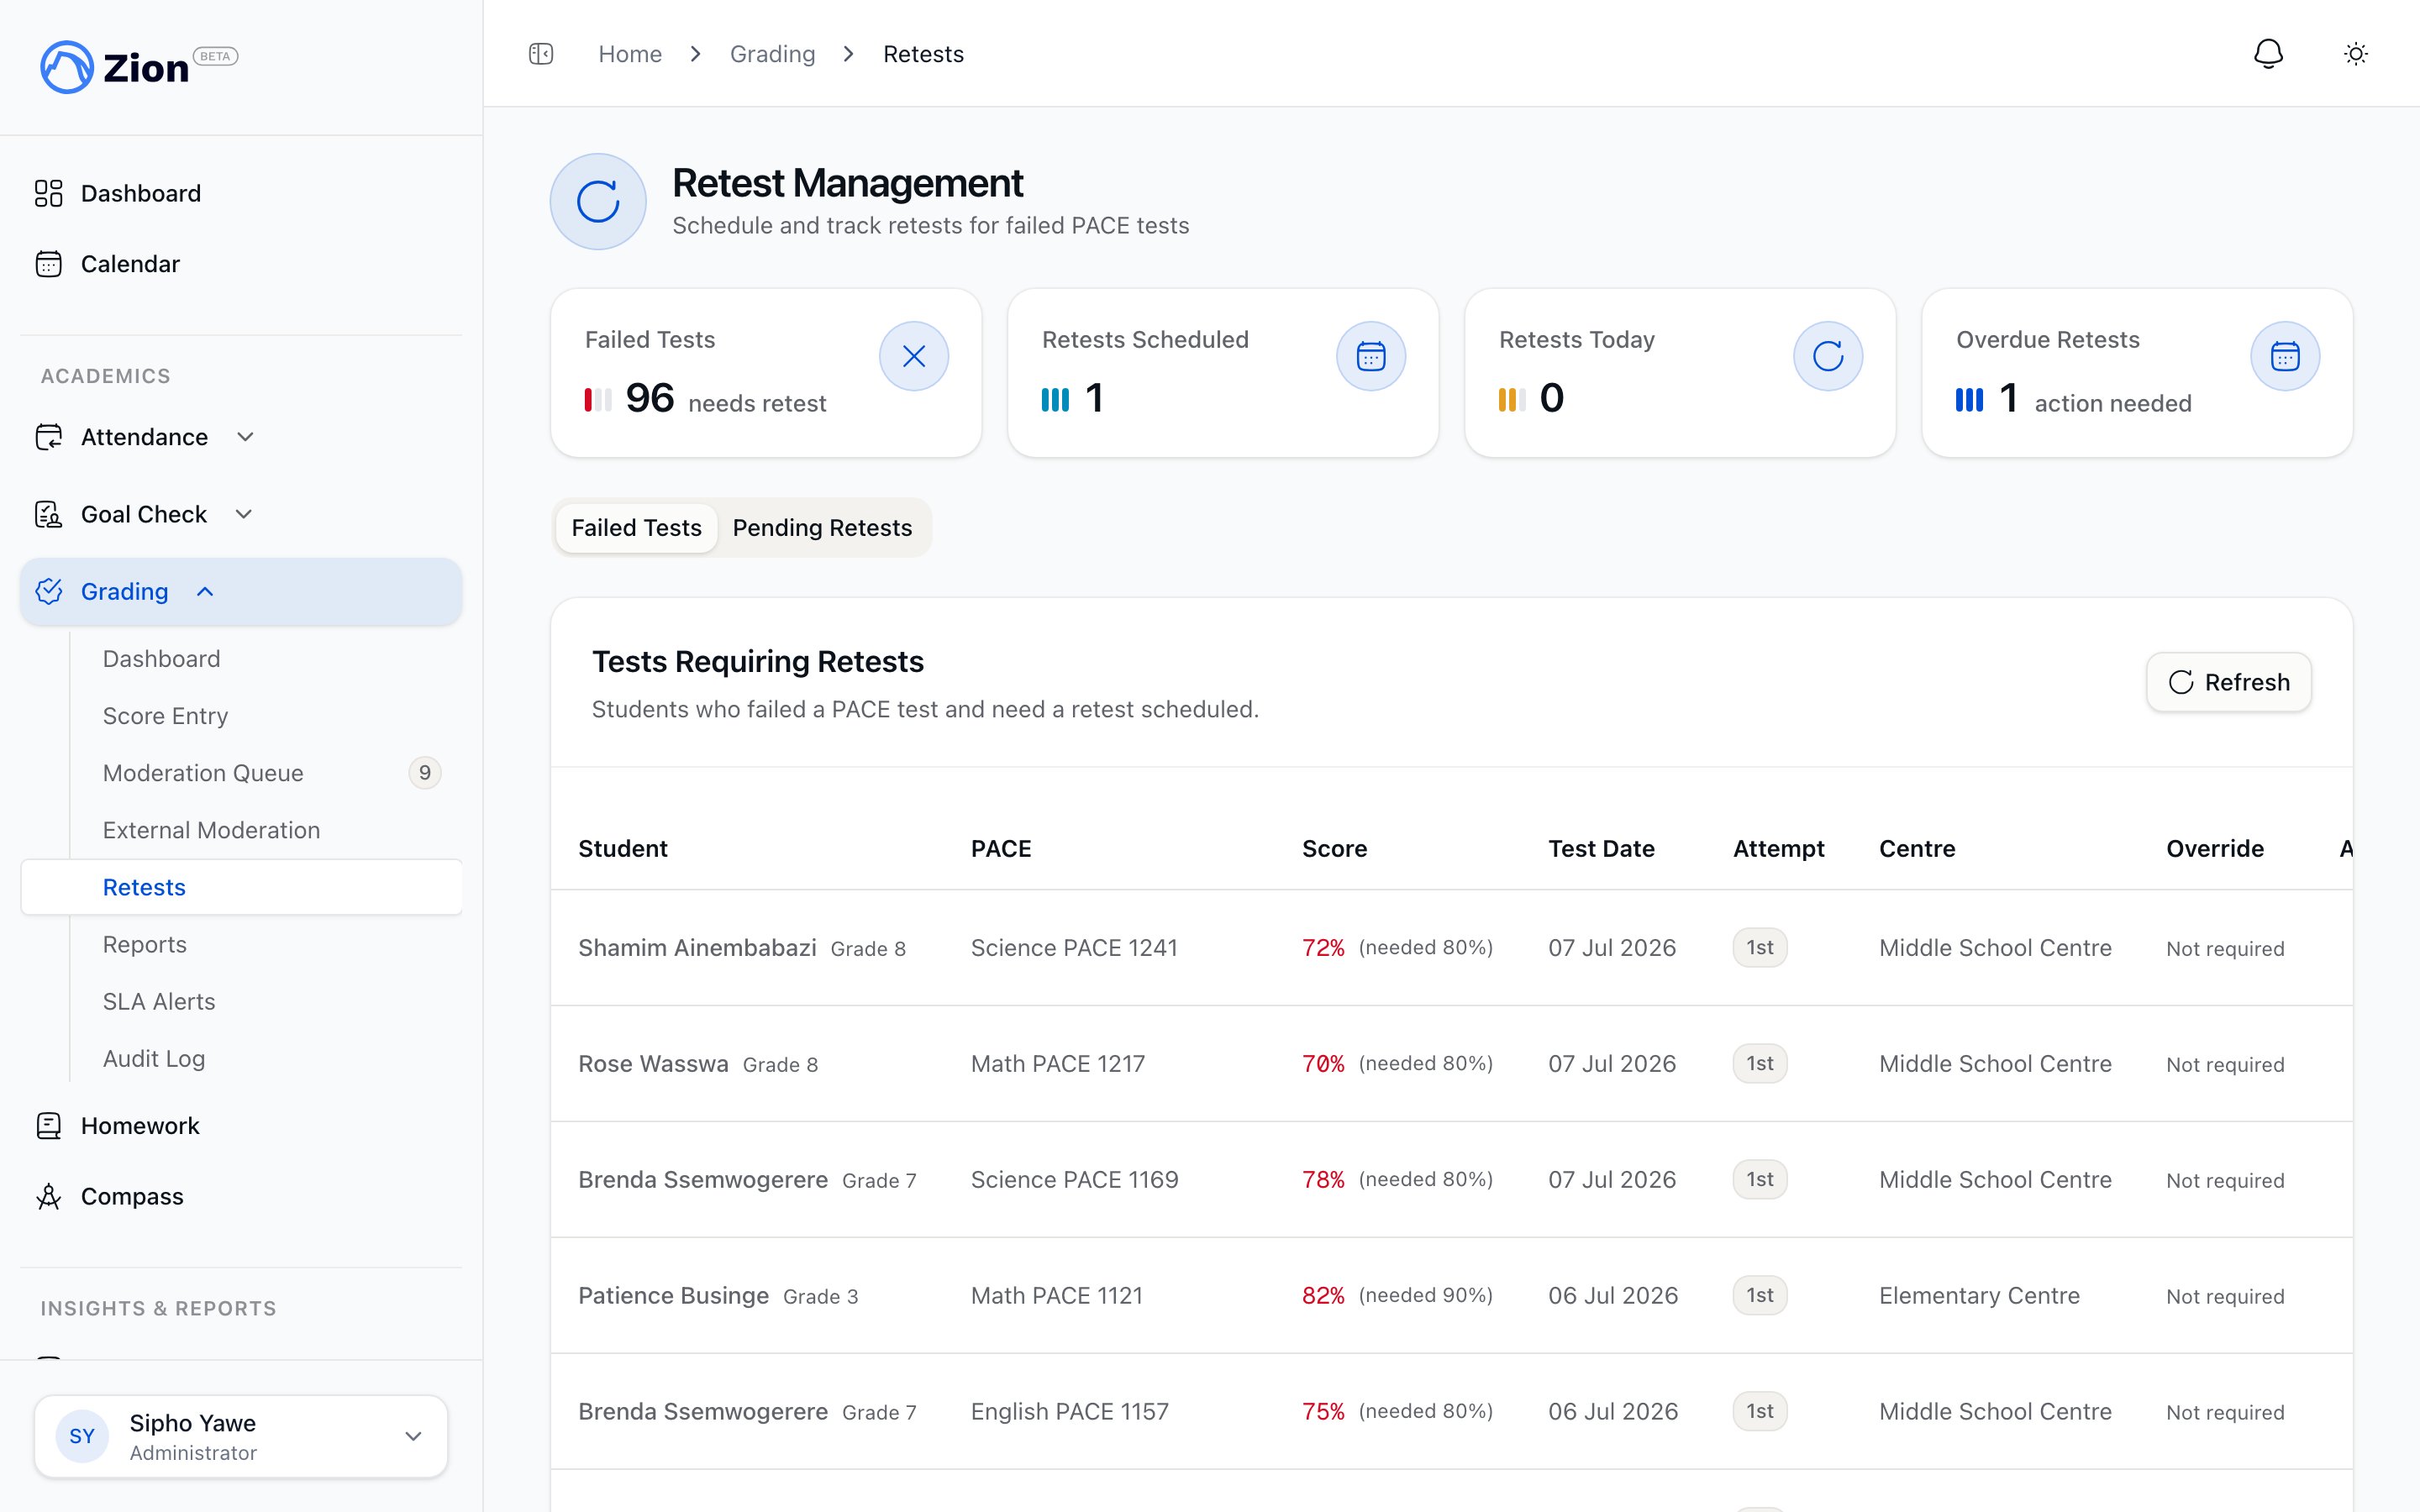The image size is (2420, 1512).
Task: Click the Retests breadcrumb
Action: pos(923,54)
